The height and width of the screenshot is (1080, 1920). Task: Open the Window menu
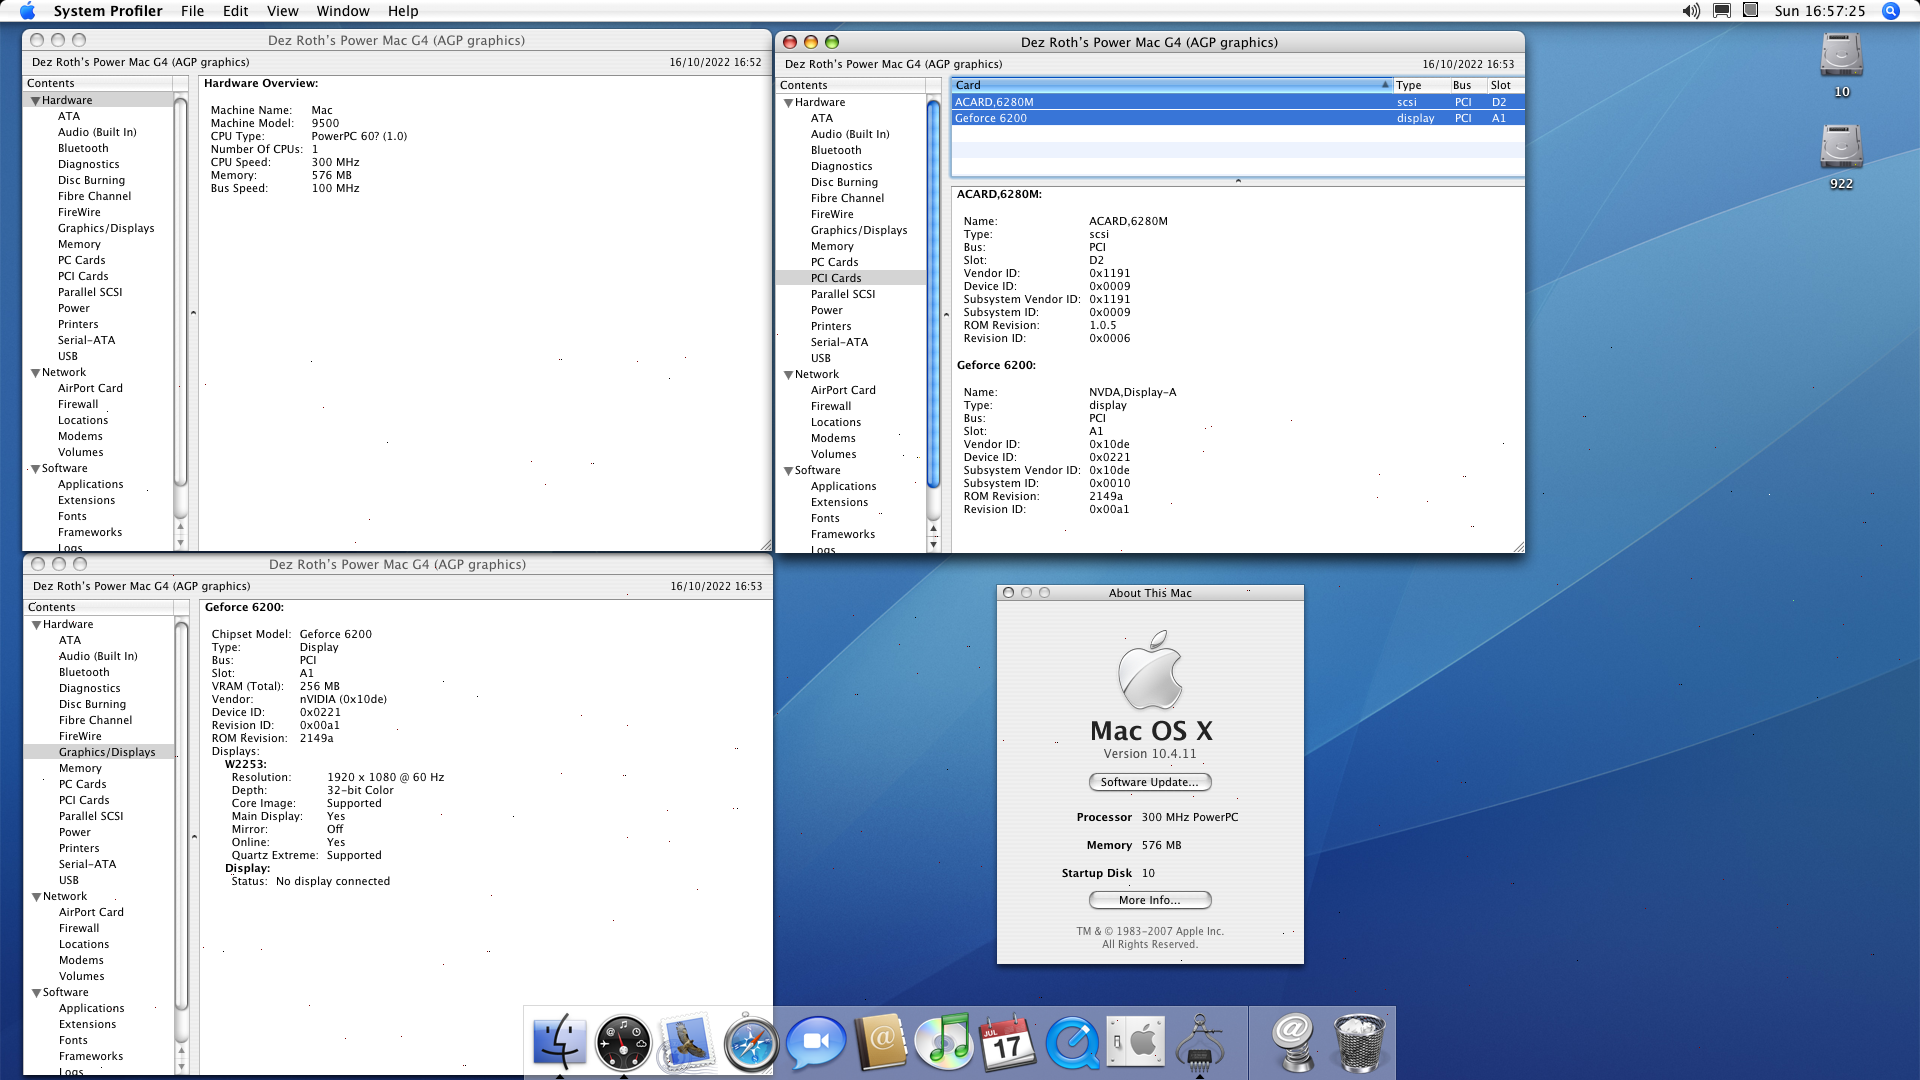click(x=342, y=11)
